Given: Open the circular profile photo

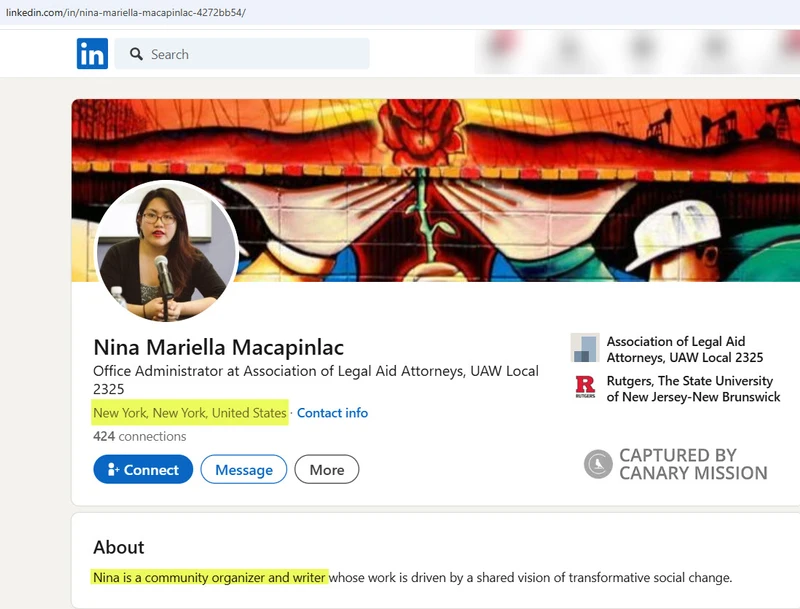Looking at the screenshot, I should tap(167, 251).
